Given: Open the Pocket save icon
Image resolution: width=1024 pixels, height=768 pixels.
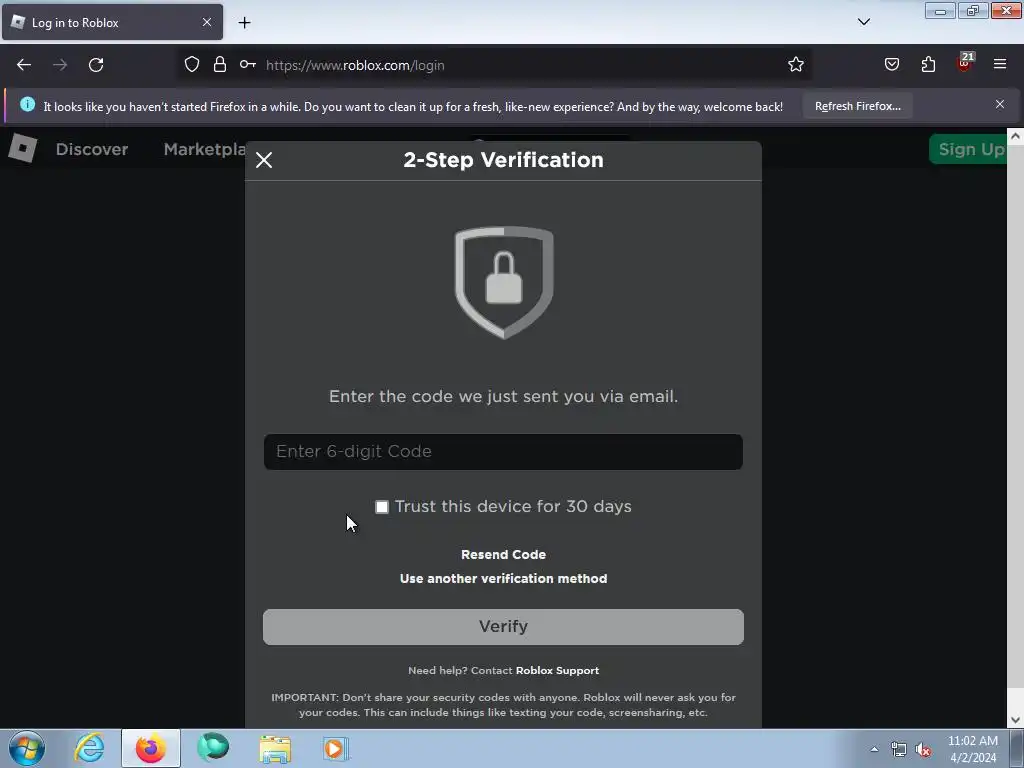Looking at the screenshot, I should click(891, 64).
